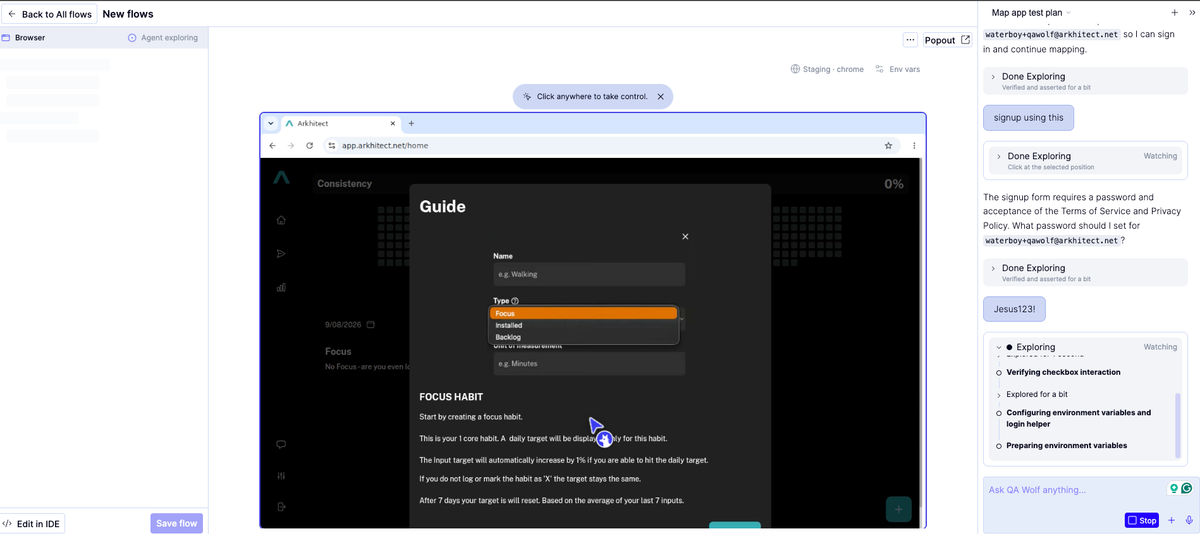Pop out the browser view
The image size is (1200, 534).
coord(947,40)
